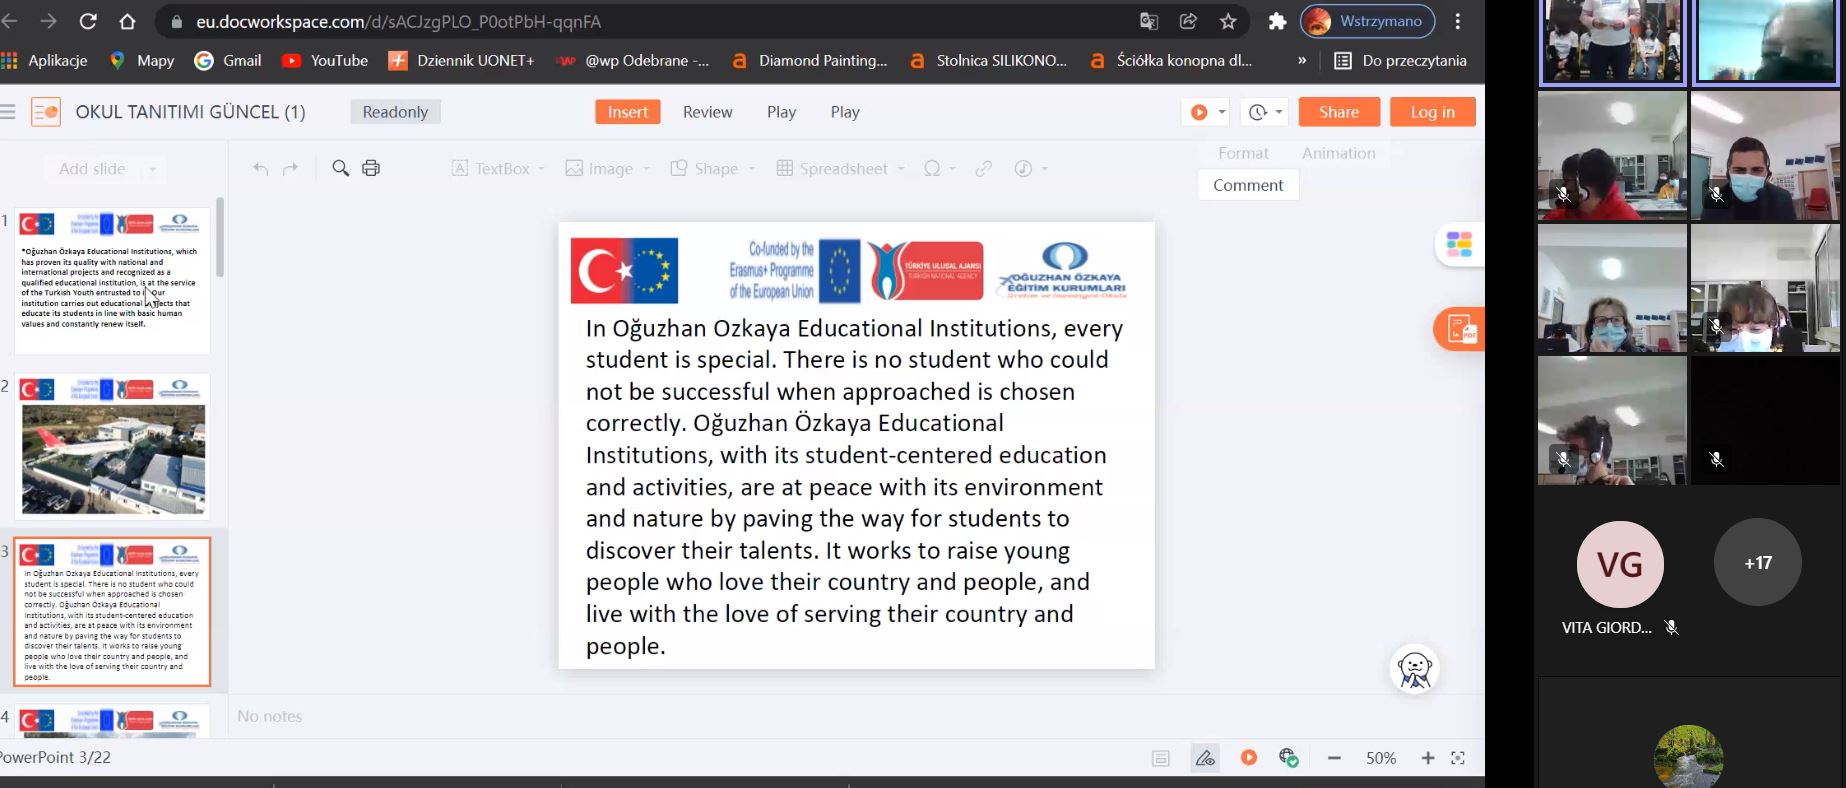Click the print icon in toolbar

(x=371, y=168)
